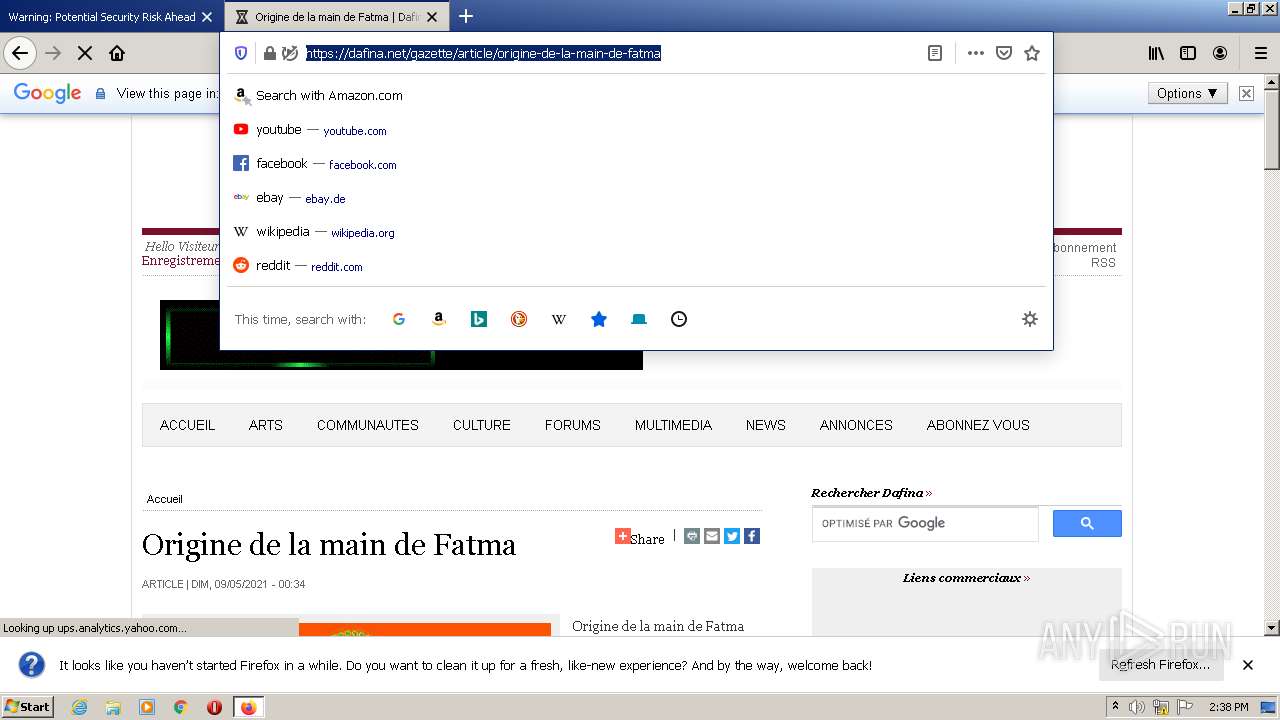The image size is (1280, 720).
Task: Toggle reader view icon in address bar
Action: pos(935,53)
